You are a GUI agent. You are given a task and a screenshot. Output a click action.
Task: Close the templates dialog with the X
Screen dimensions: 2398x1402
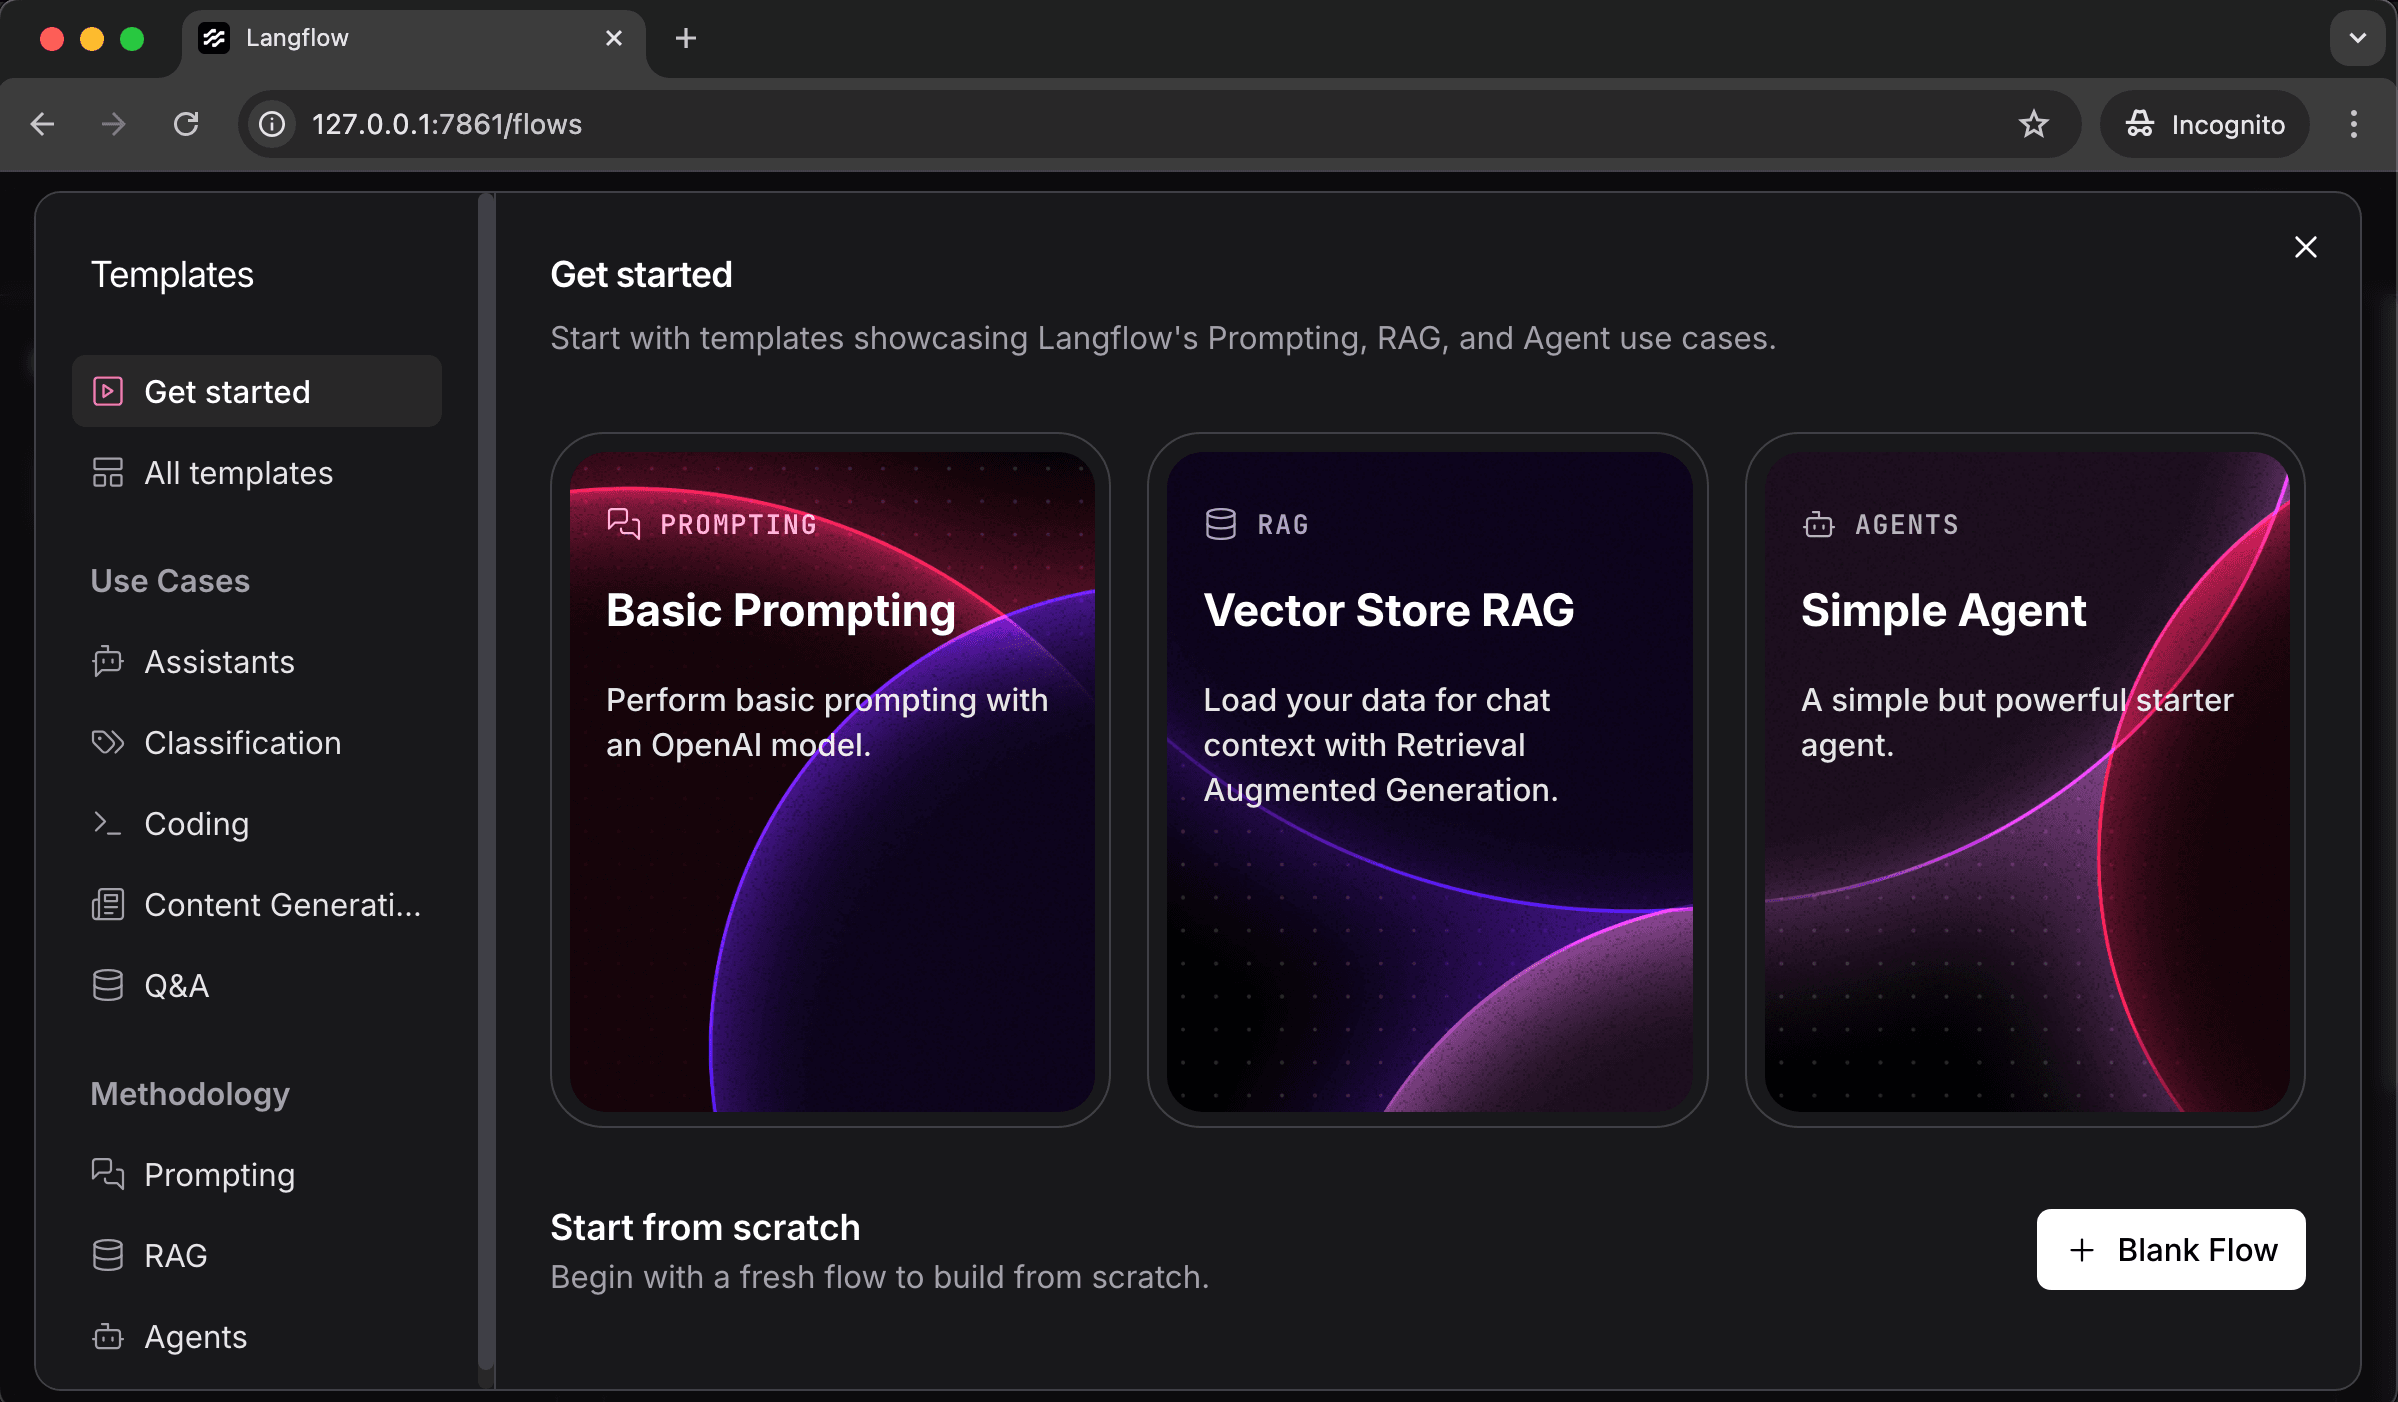[x=2305, y=247]
